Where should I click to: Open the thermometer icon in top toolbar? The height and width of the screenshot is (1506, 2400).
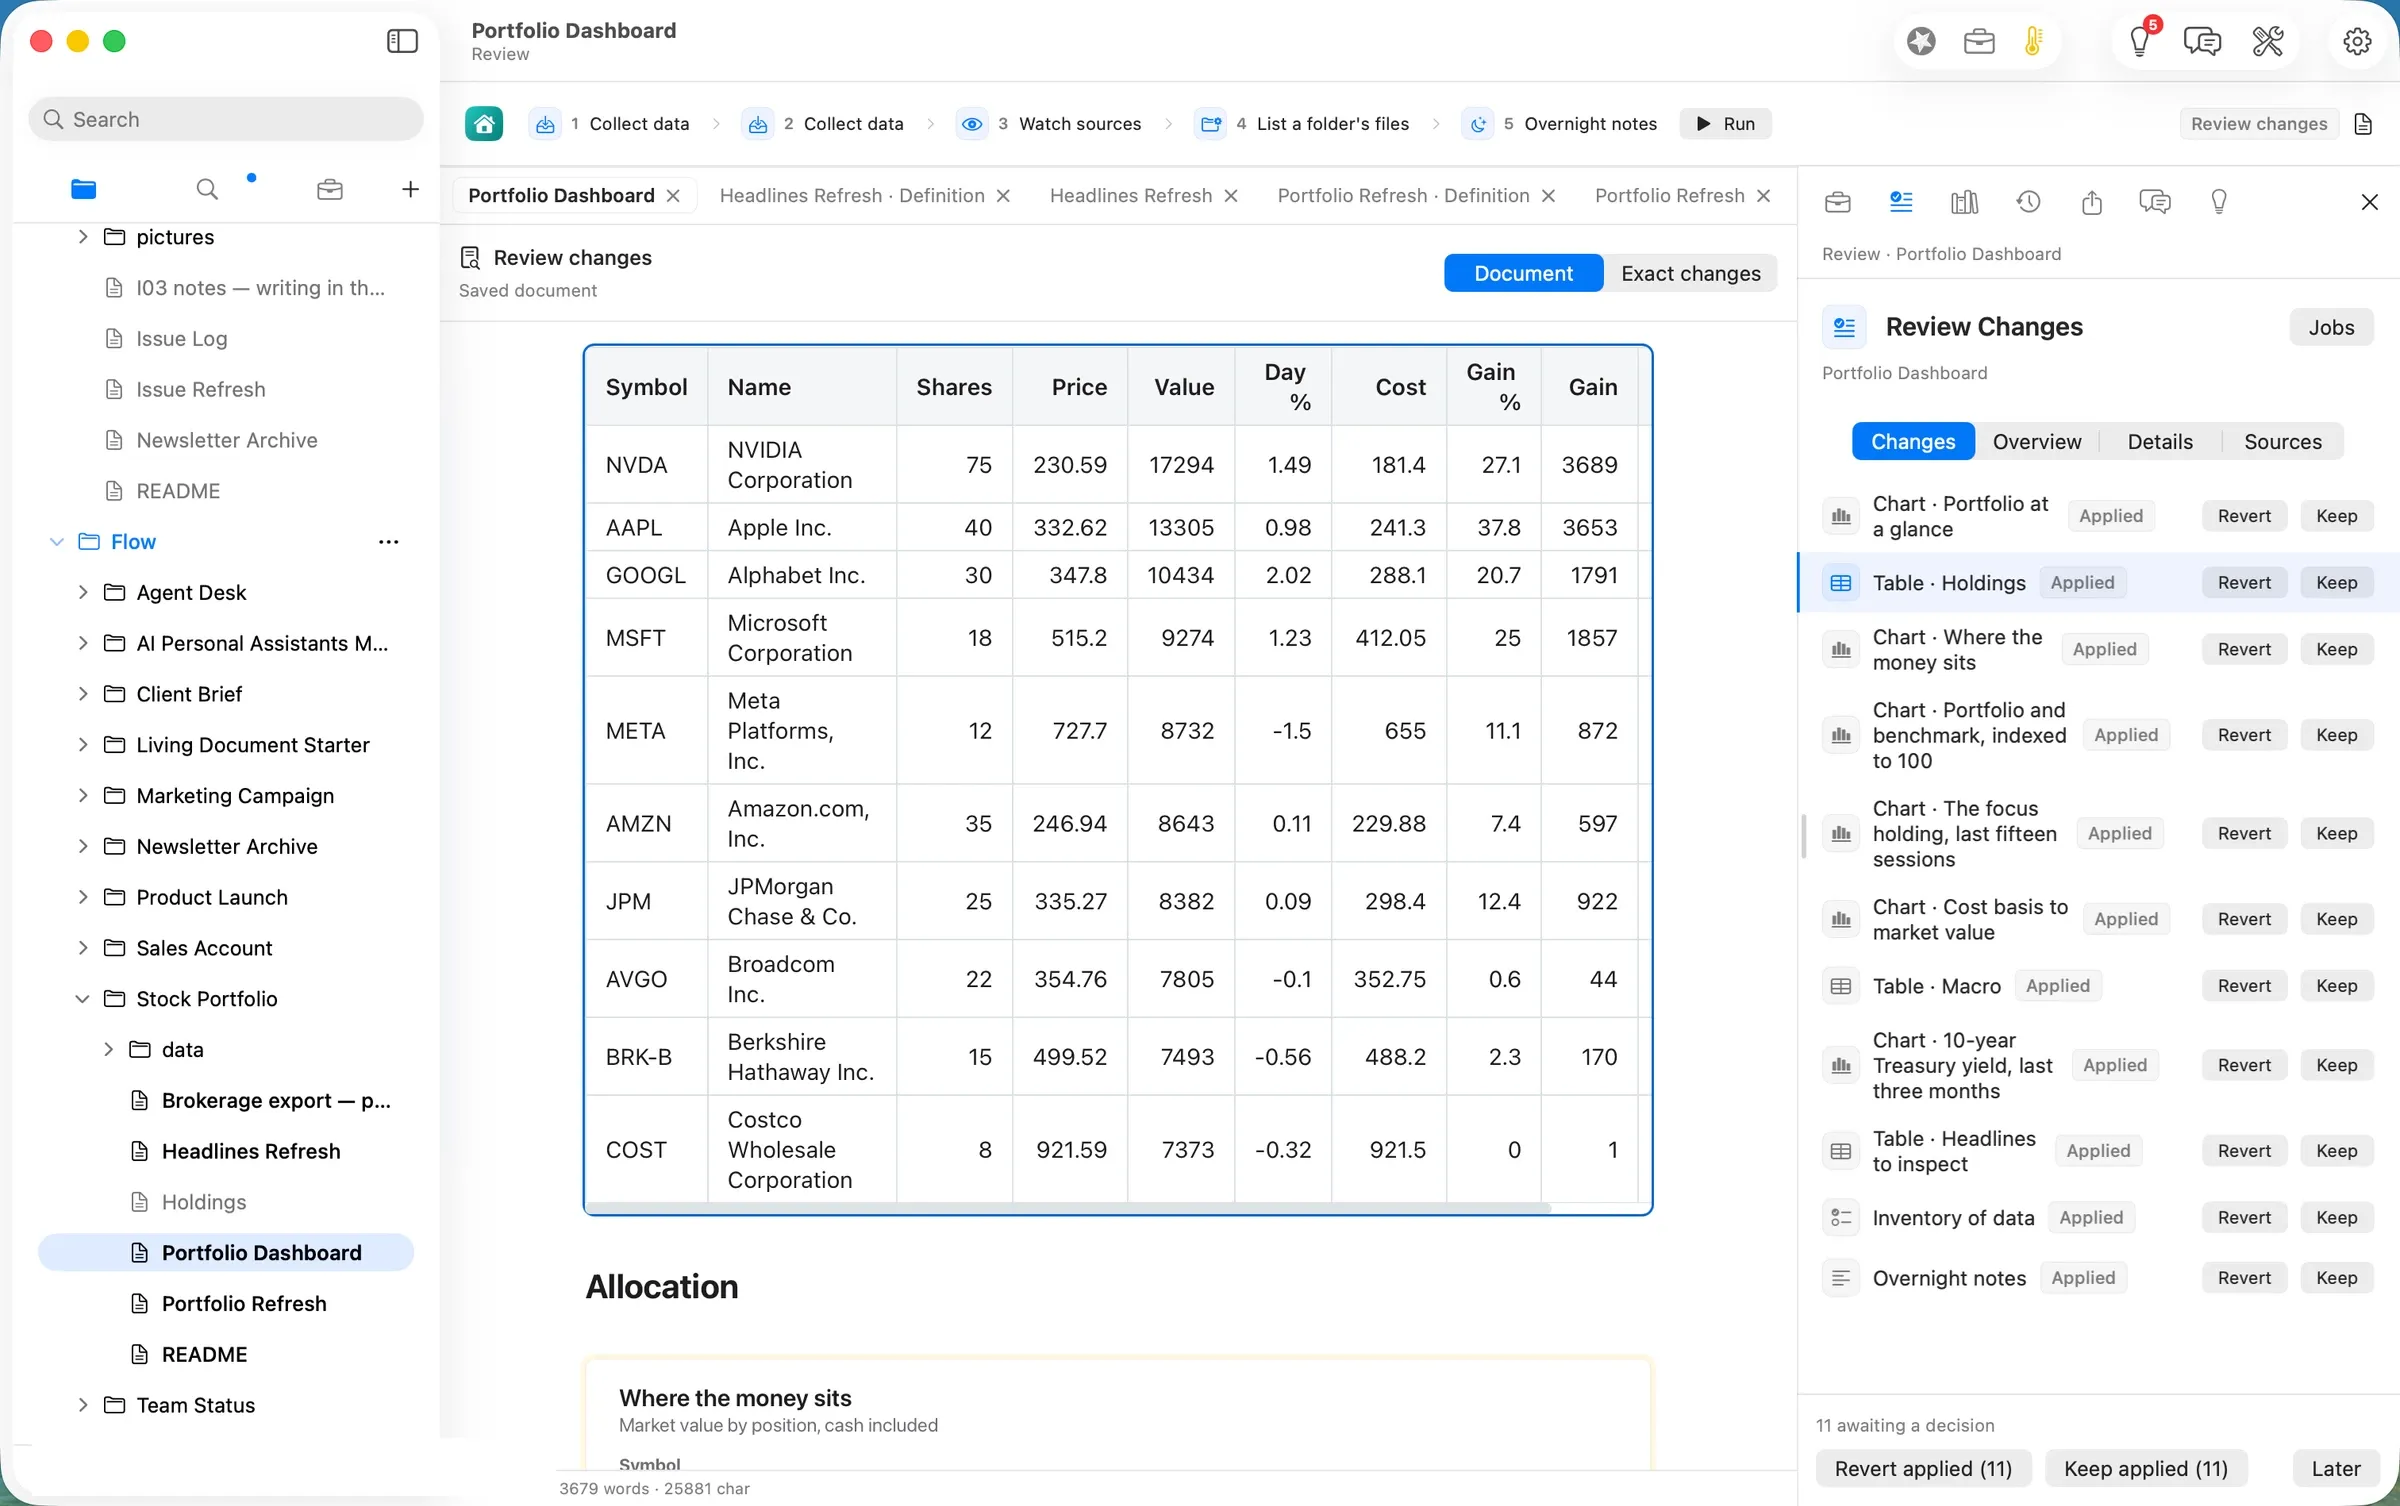pyautogui.click(x=2033, y=41)
